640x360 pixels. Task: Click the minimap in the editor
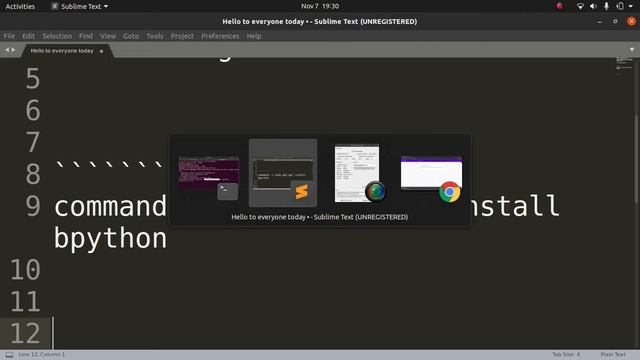coord(624,65)
